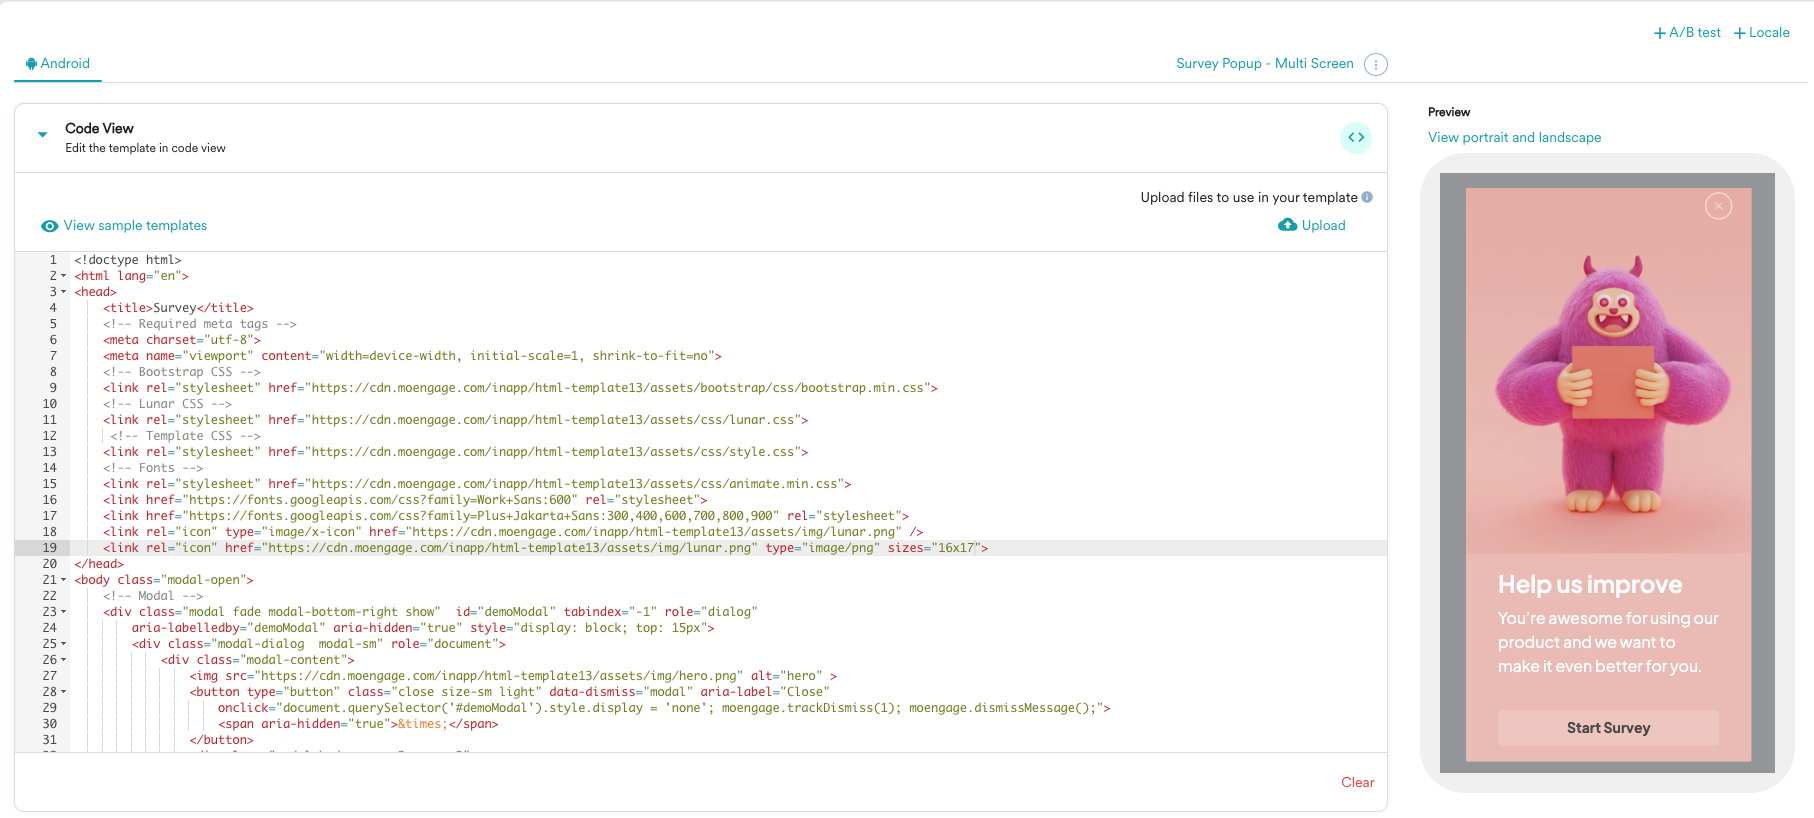Viewport: 1814px width, 818px height.
Task: Fold the button tag on line 28
Action: coord(64,692)
